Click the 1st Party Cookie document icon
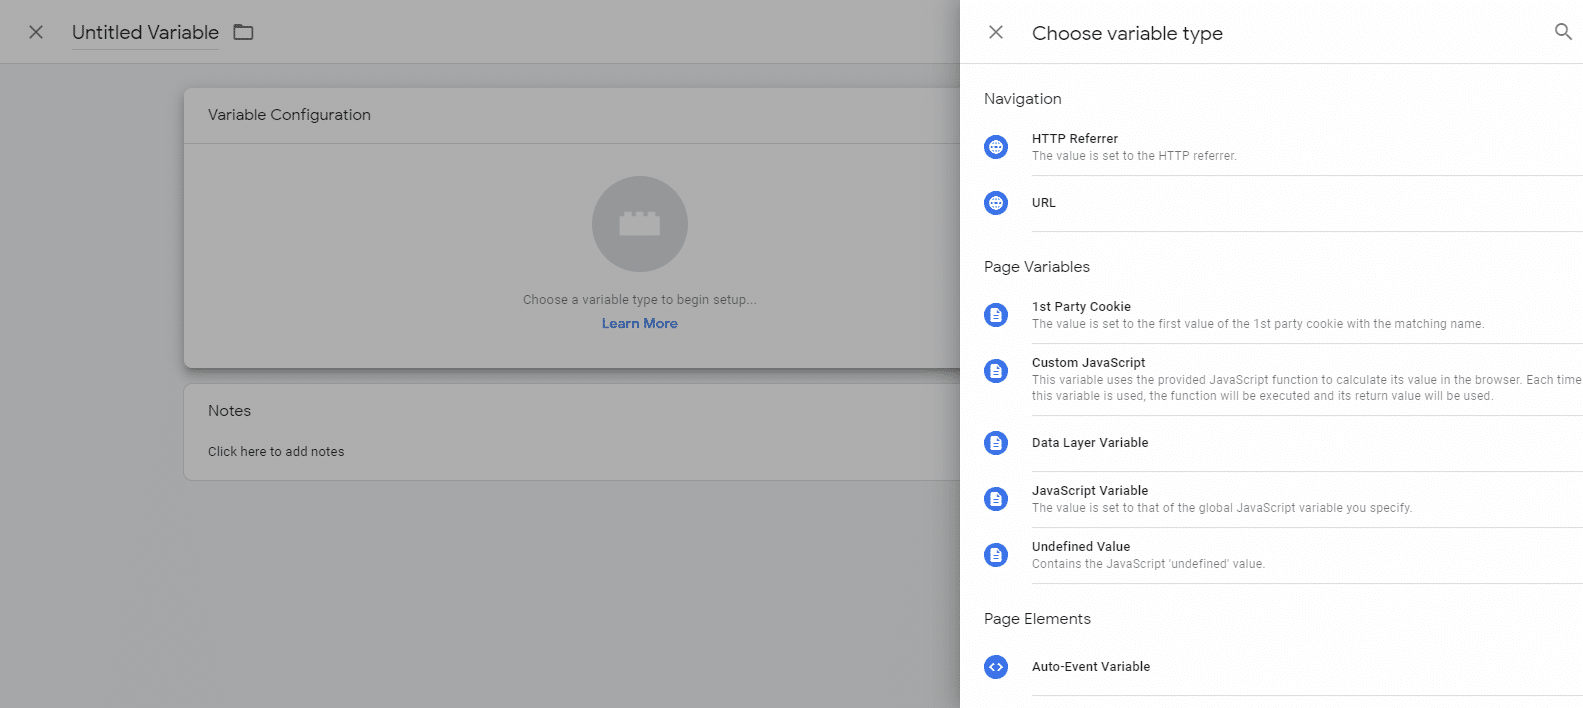 [996, 315]
